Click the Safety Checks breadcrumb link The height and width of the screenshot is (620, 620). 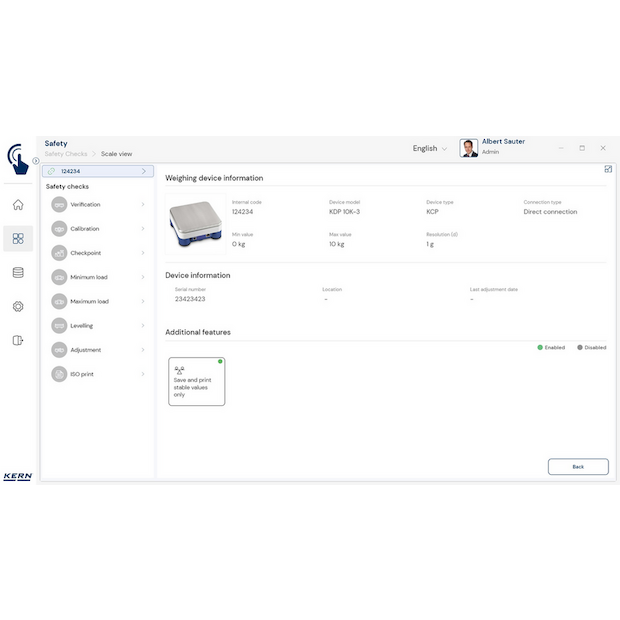[66, 154]
